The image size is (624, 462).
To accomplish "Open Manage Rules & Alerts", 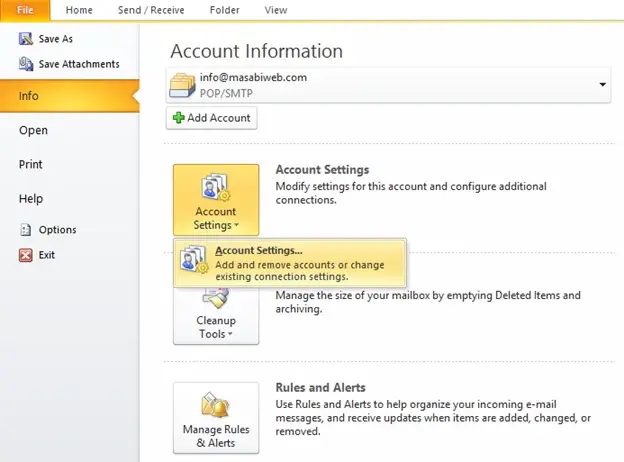I will click(216, 418).
